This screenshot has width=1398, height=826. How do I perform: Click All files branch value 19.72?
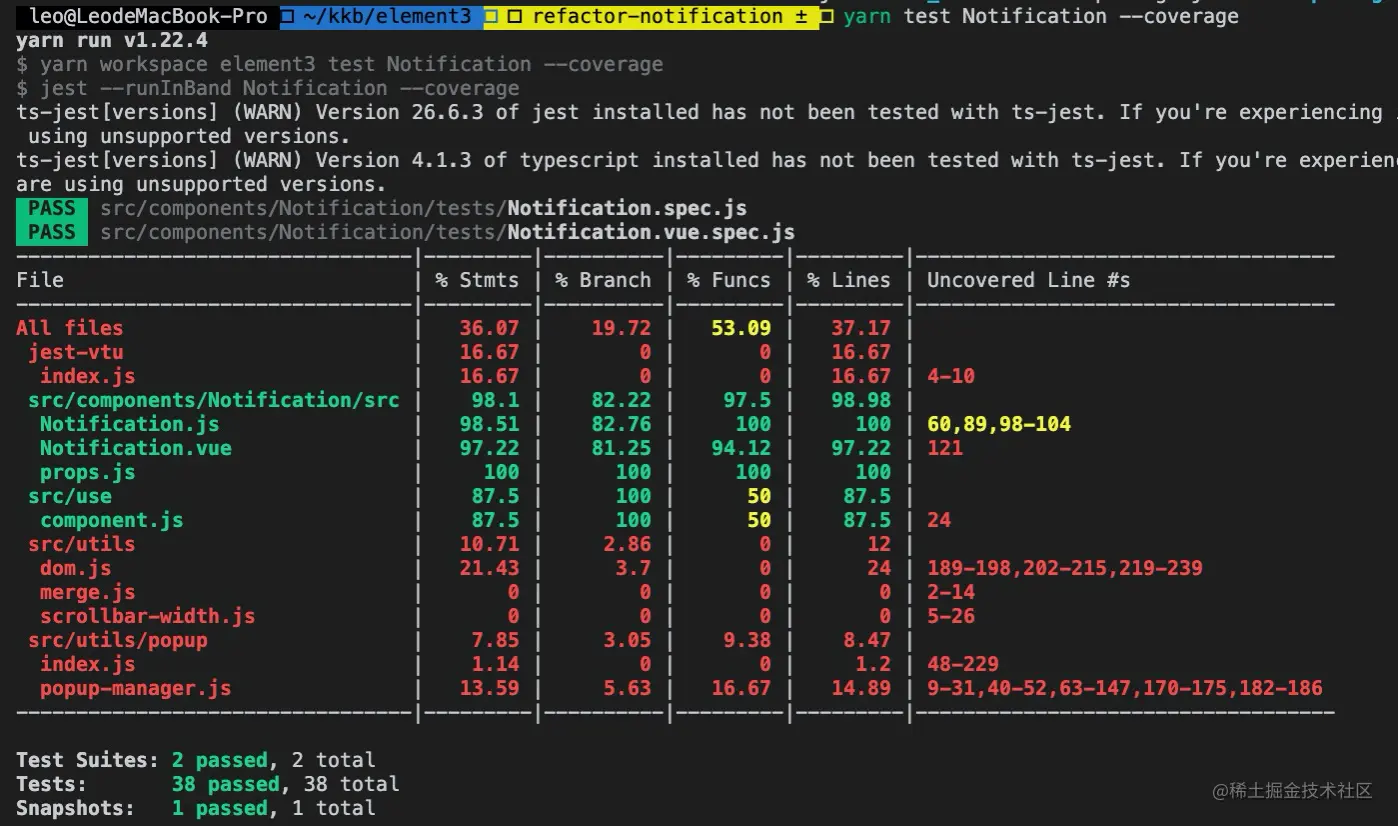[x=621, y=328]
